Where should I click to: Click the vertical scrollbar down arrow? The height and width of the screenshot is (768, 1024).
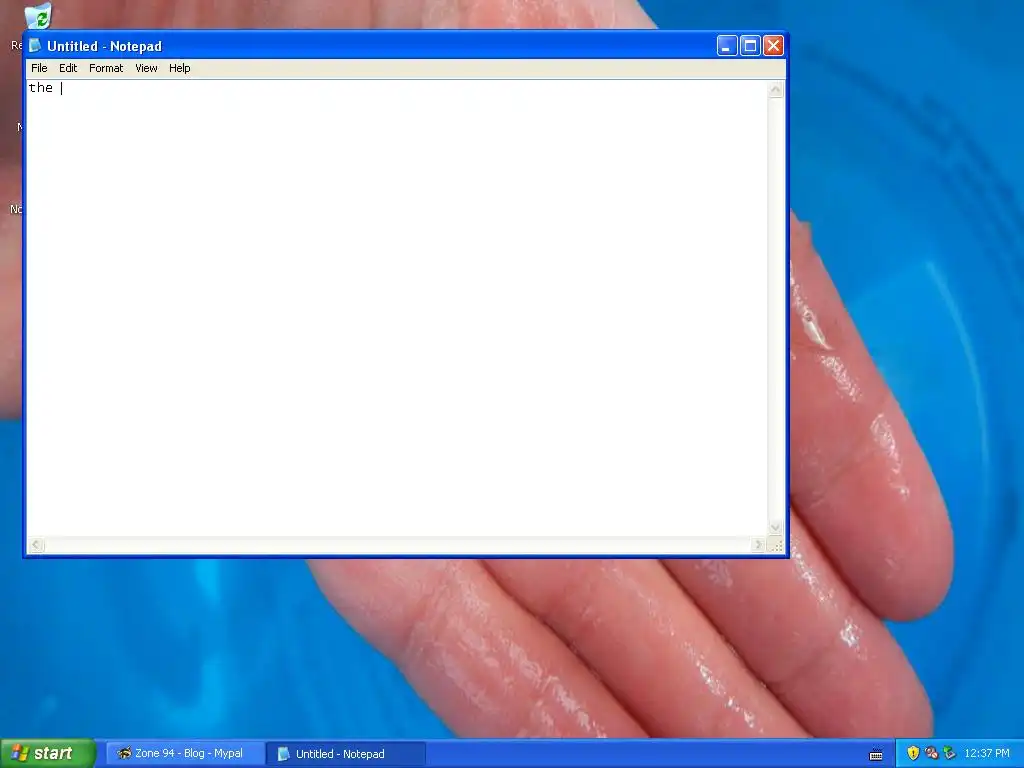(775, 528)
